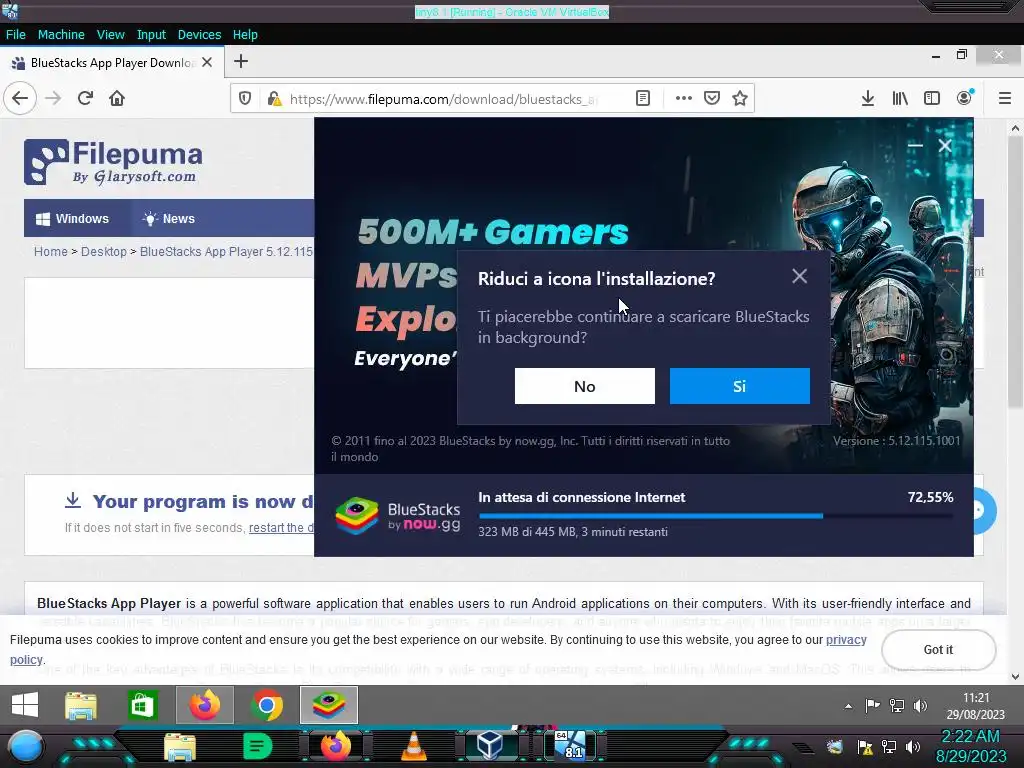Show Firefox sidebars icon
This screenshot has width=1024, height=768.
coord(932,99)
